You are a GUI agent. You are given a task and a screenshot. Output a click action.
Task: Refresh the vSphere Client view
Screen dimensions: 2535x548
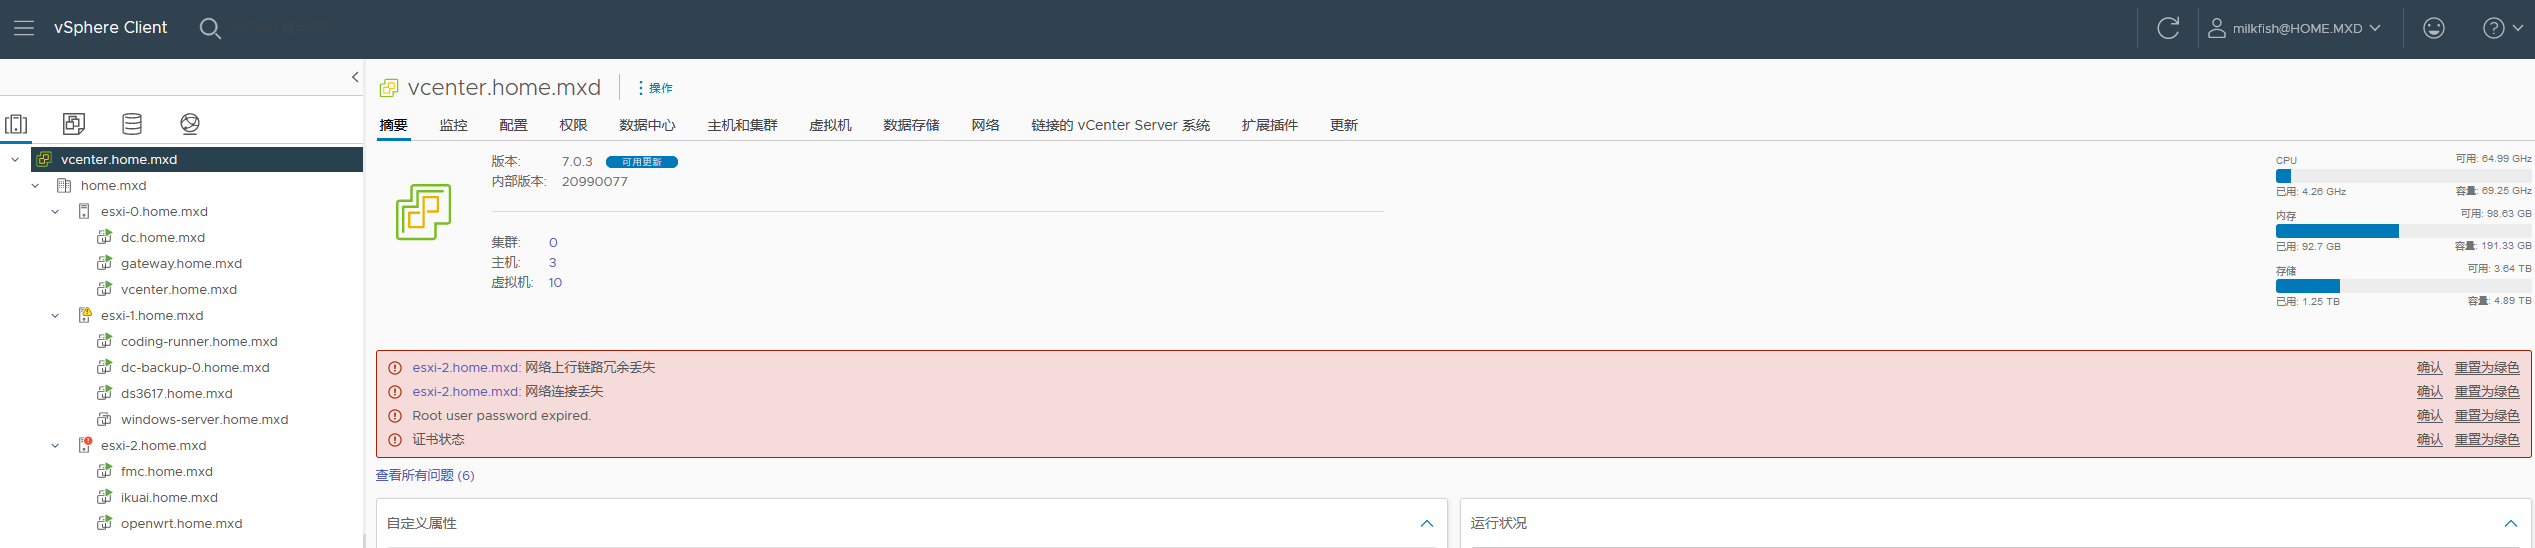tap(2168, 28)
